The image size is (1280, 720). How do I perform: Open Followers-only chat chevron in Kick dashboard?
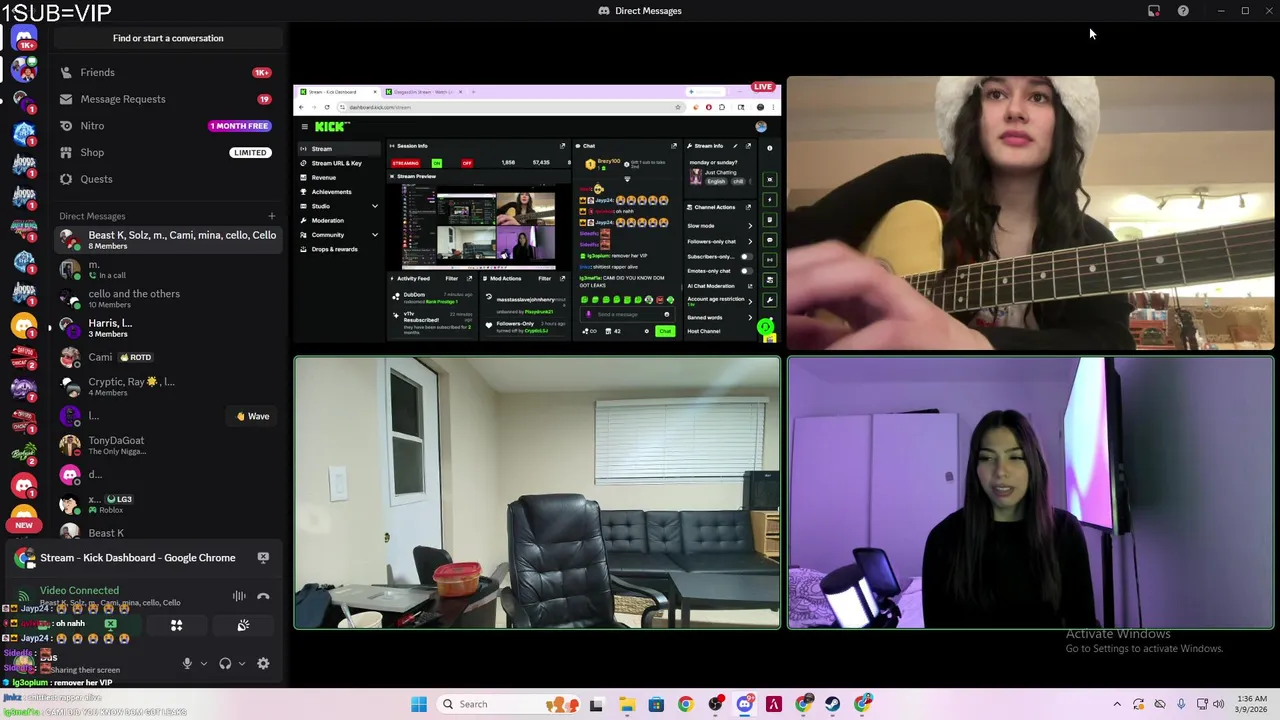point(750,241)
